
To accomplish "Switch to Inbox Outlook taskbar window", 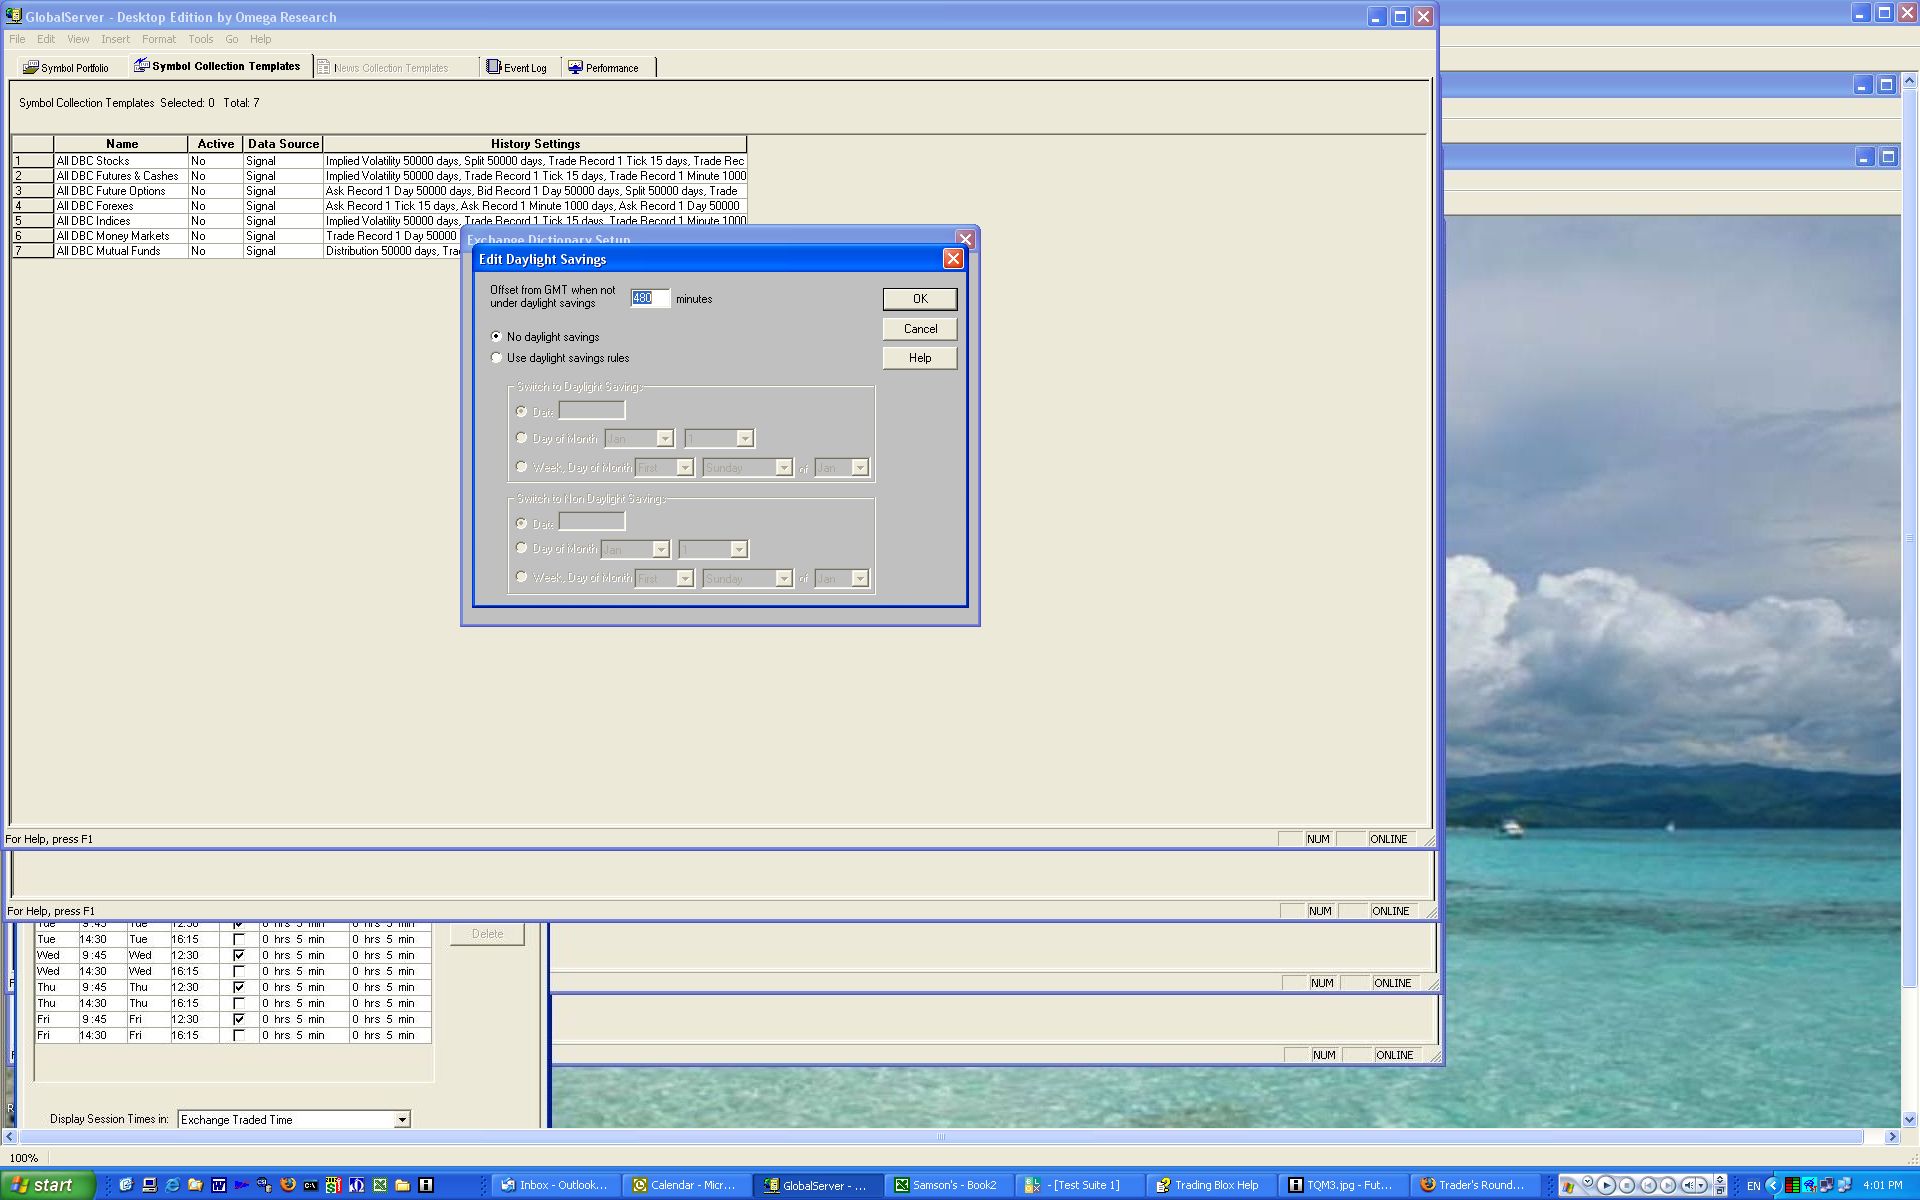I will (x=555, y=1185).
